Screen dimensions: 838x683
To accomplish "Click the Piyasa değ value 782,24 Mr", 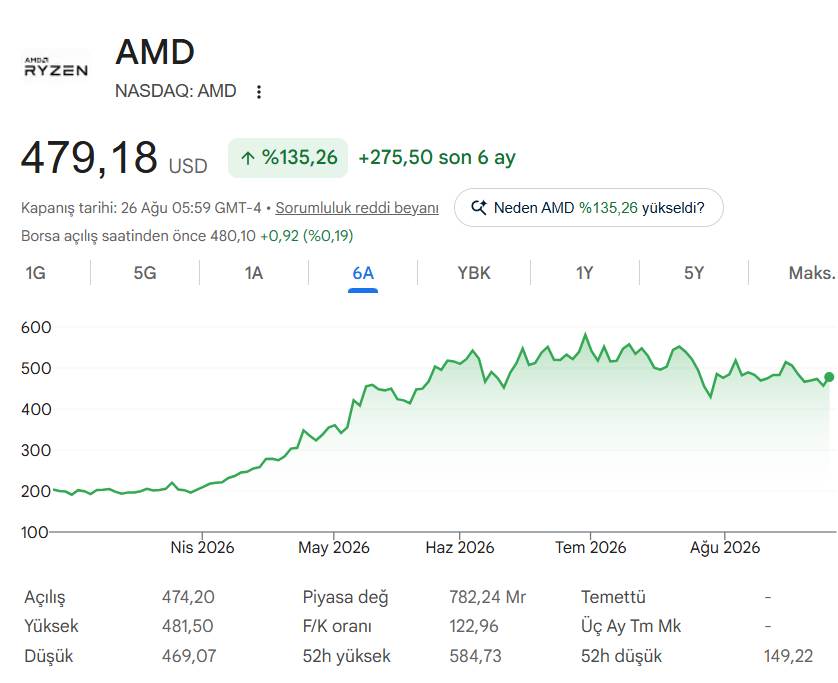I will 487,597.
